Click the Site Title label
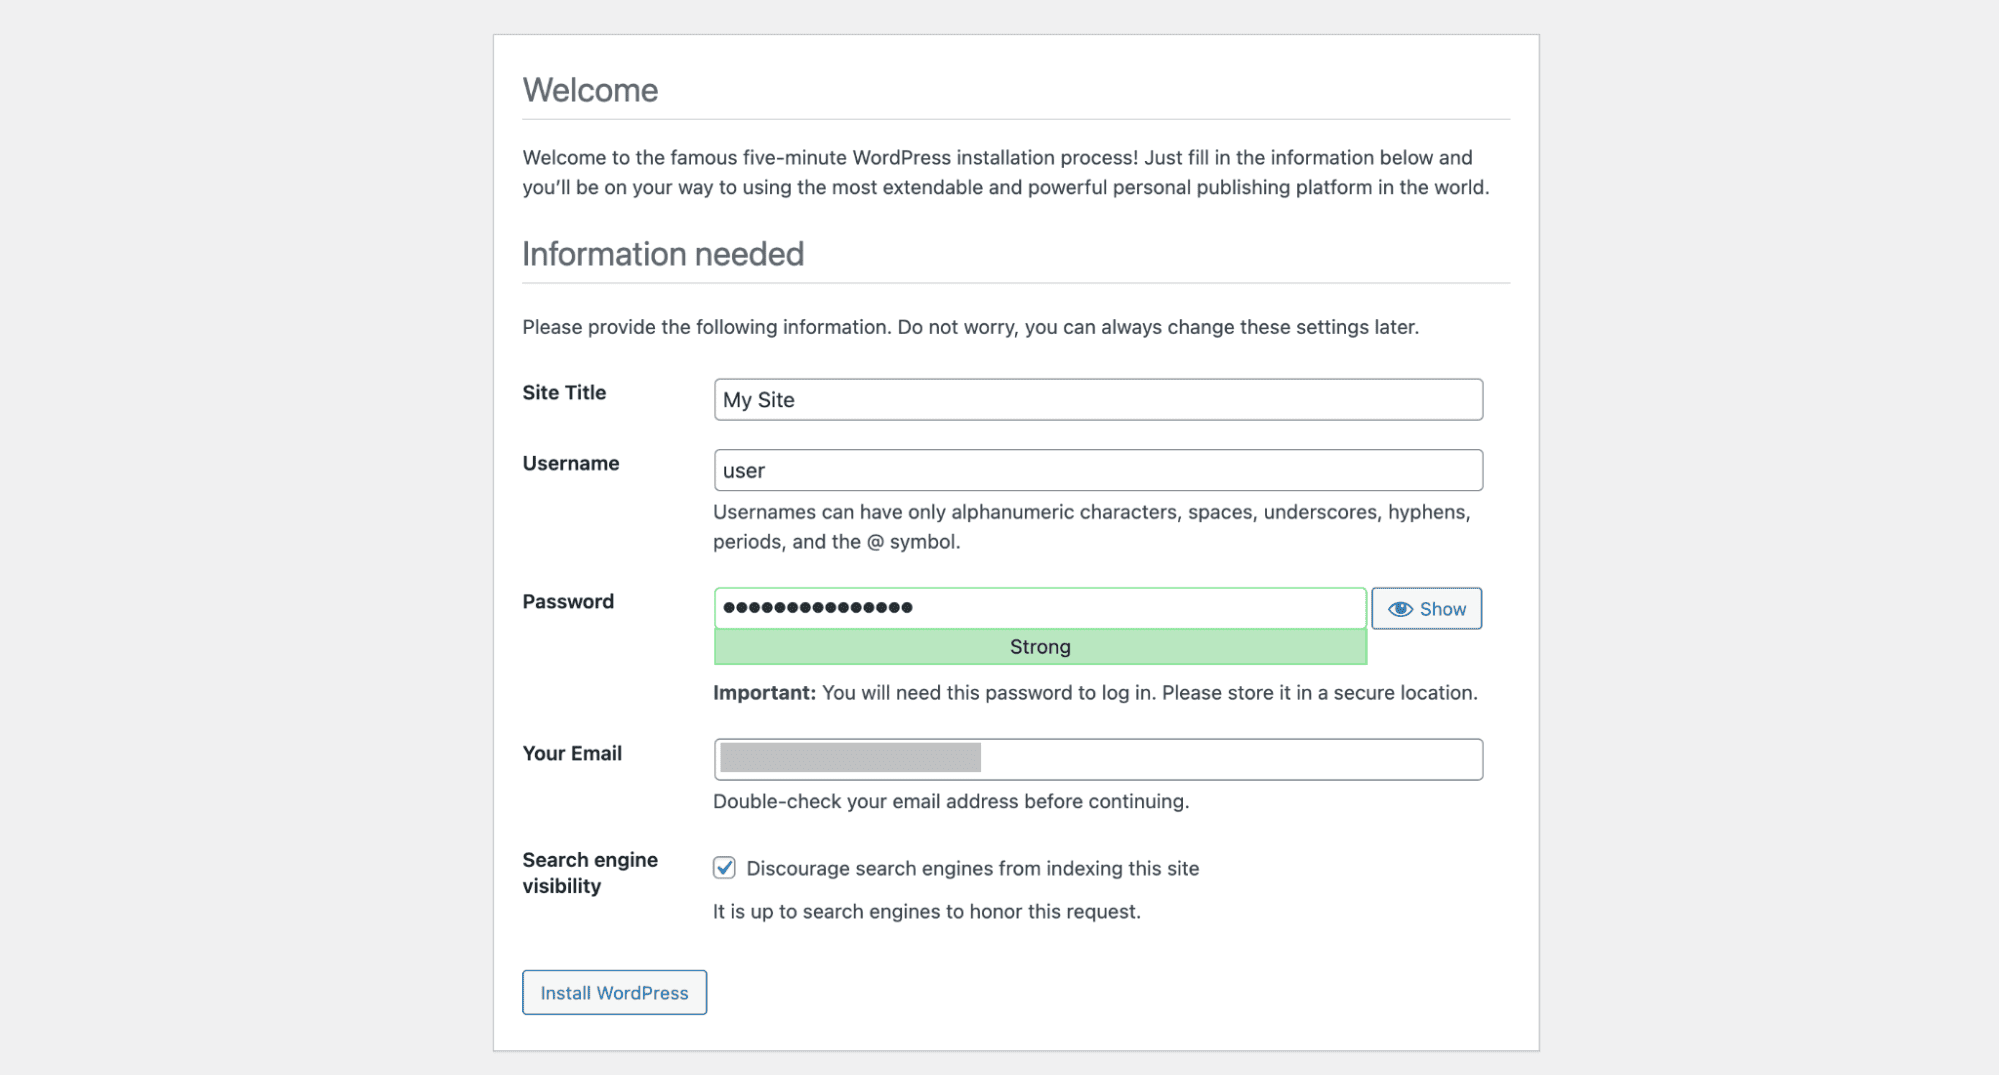 tap(563, 392)
